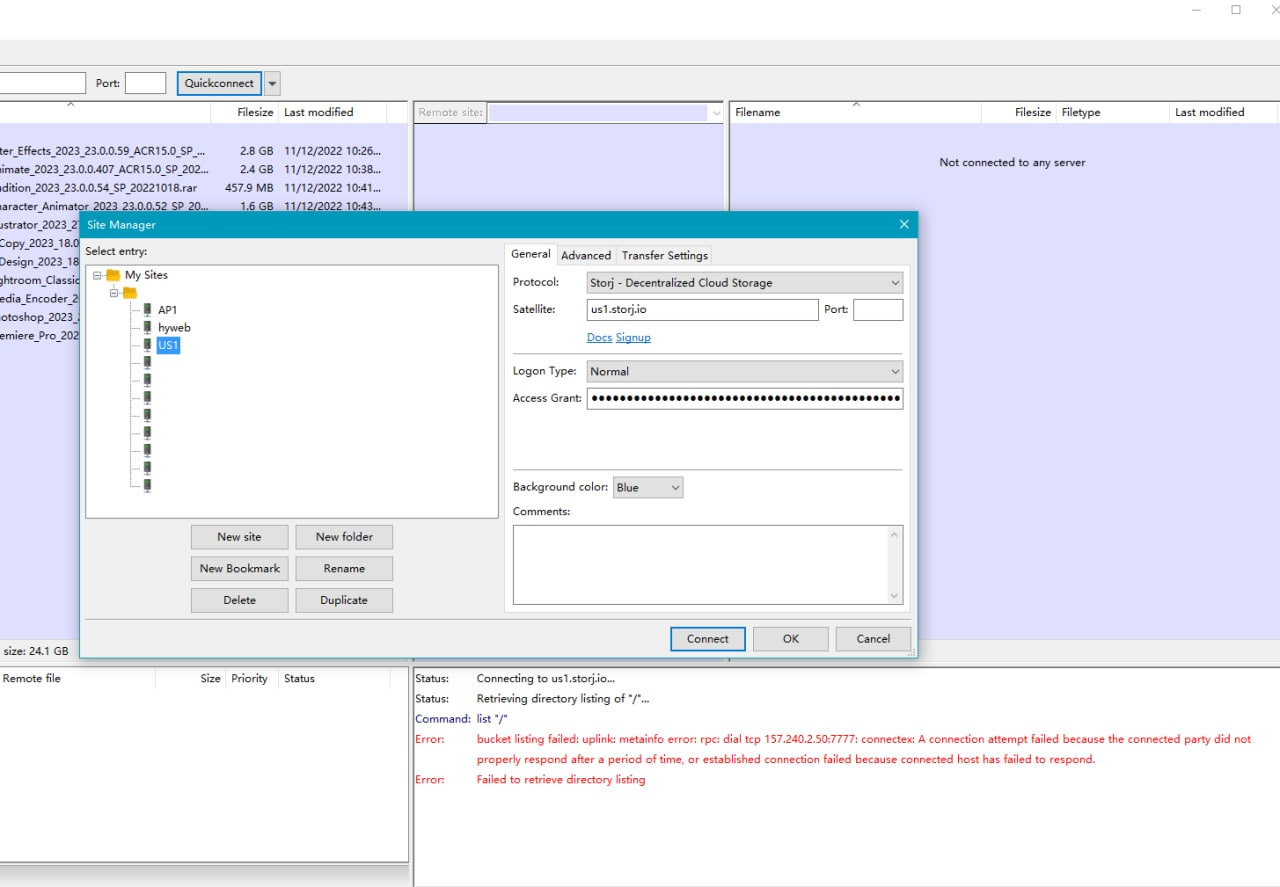Click the 1.6 GB file size cell
The height and width of the screenshot is (887, 1280).
point(256,206)
